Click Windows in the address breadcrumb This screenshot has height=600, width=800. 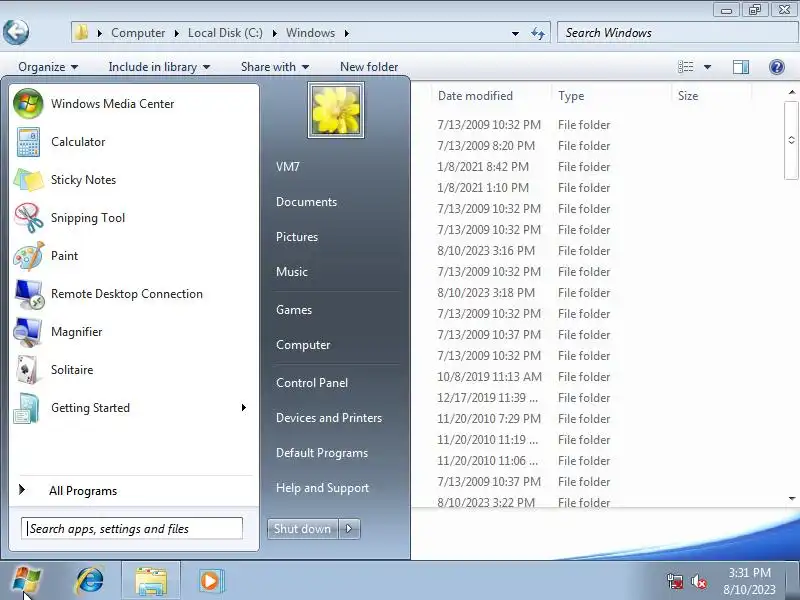(x=310, y=33)
